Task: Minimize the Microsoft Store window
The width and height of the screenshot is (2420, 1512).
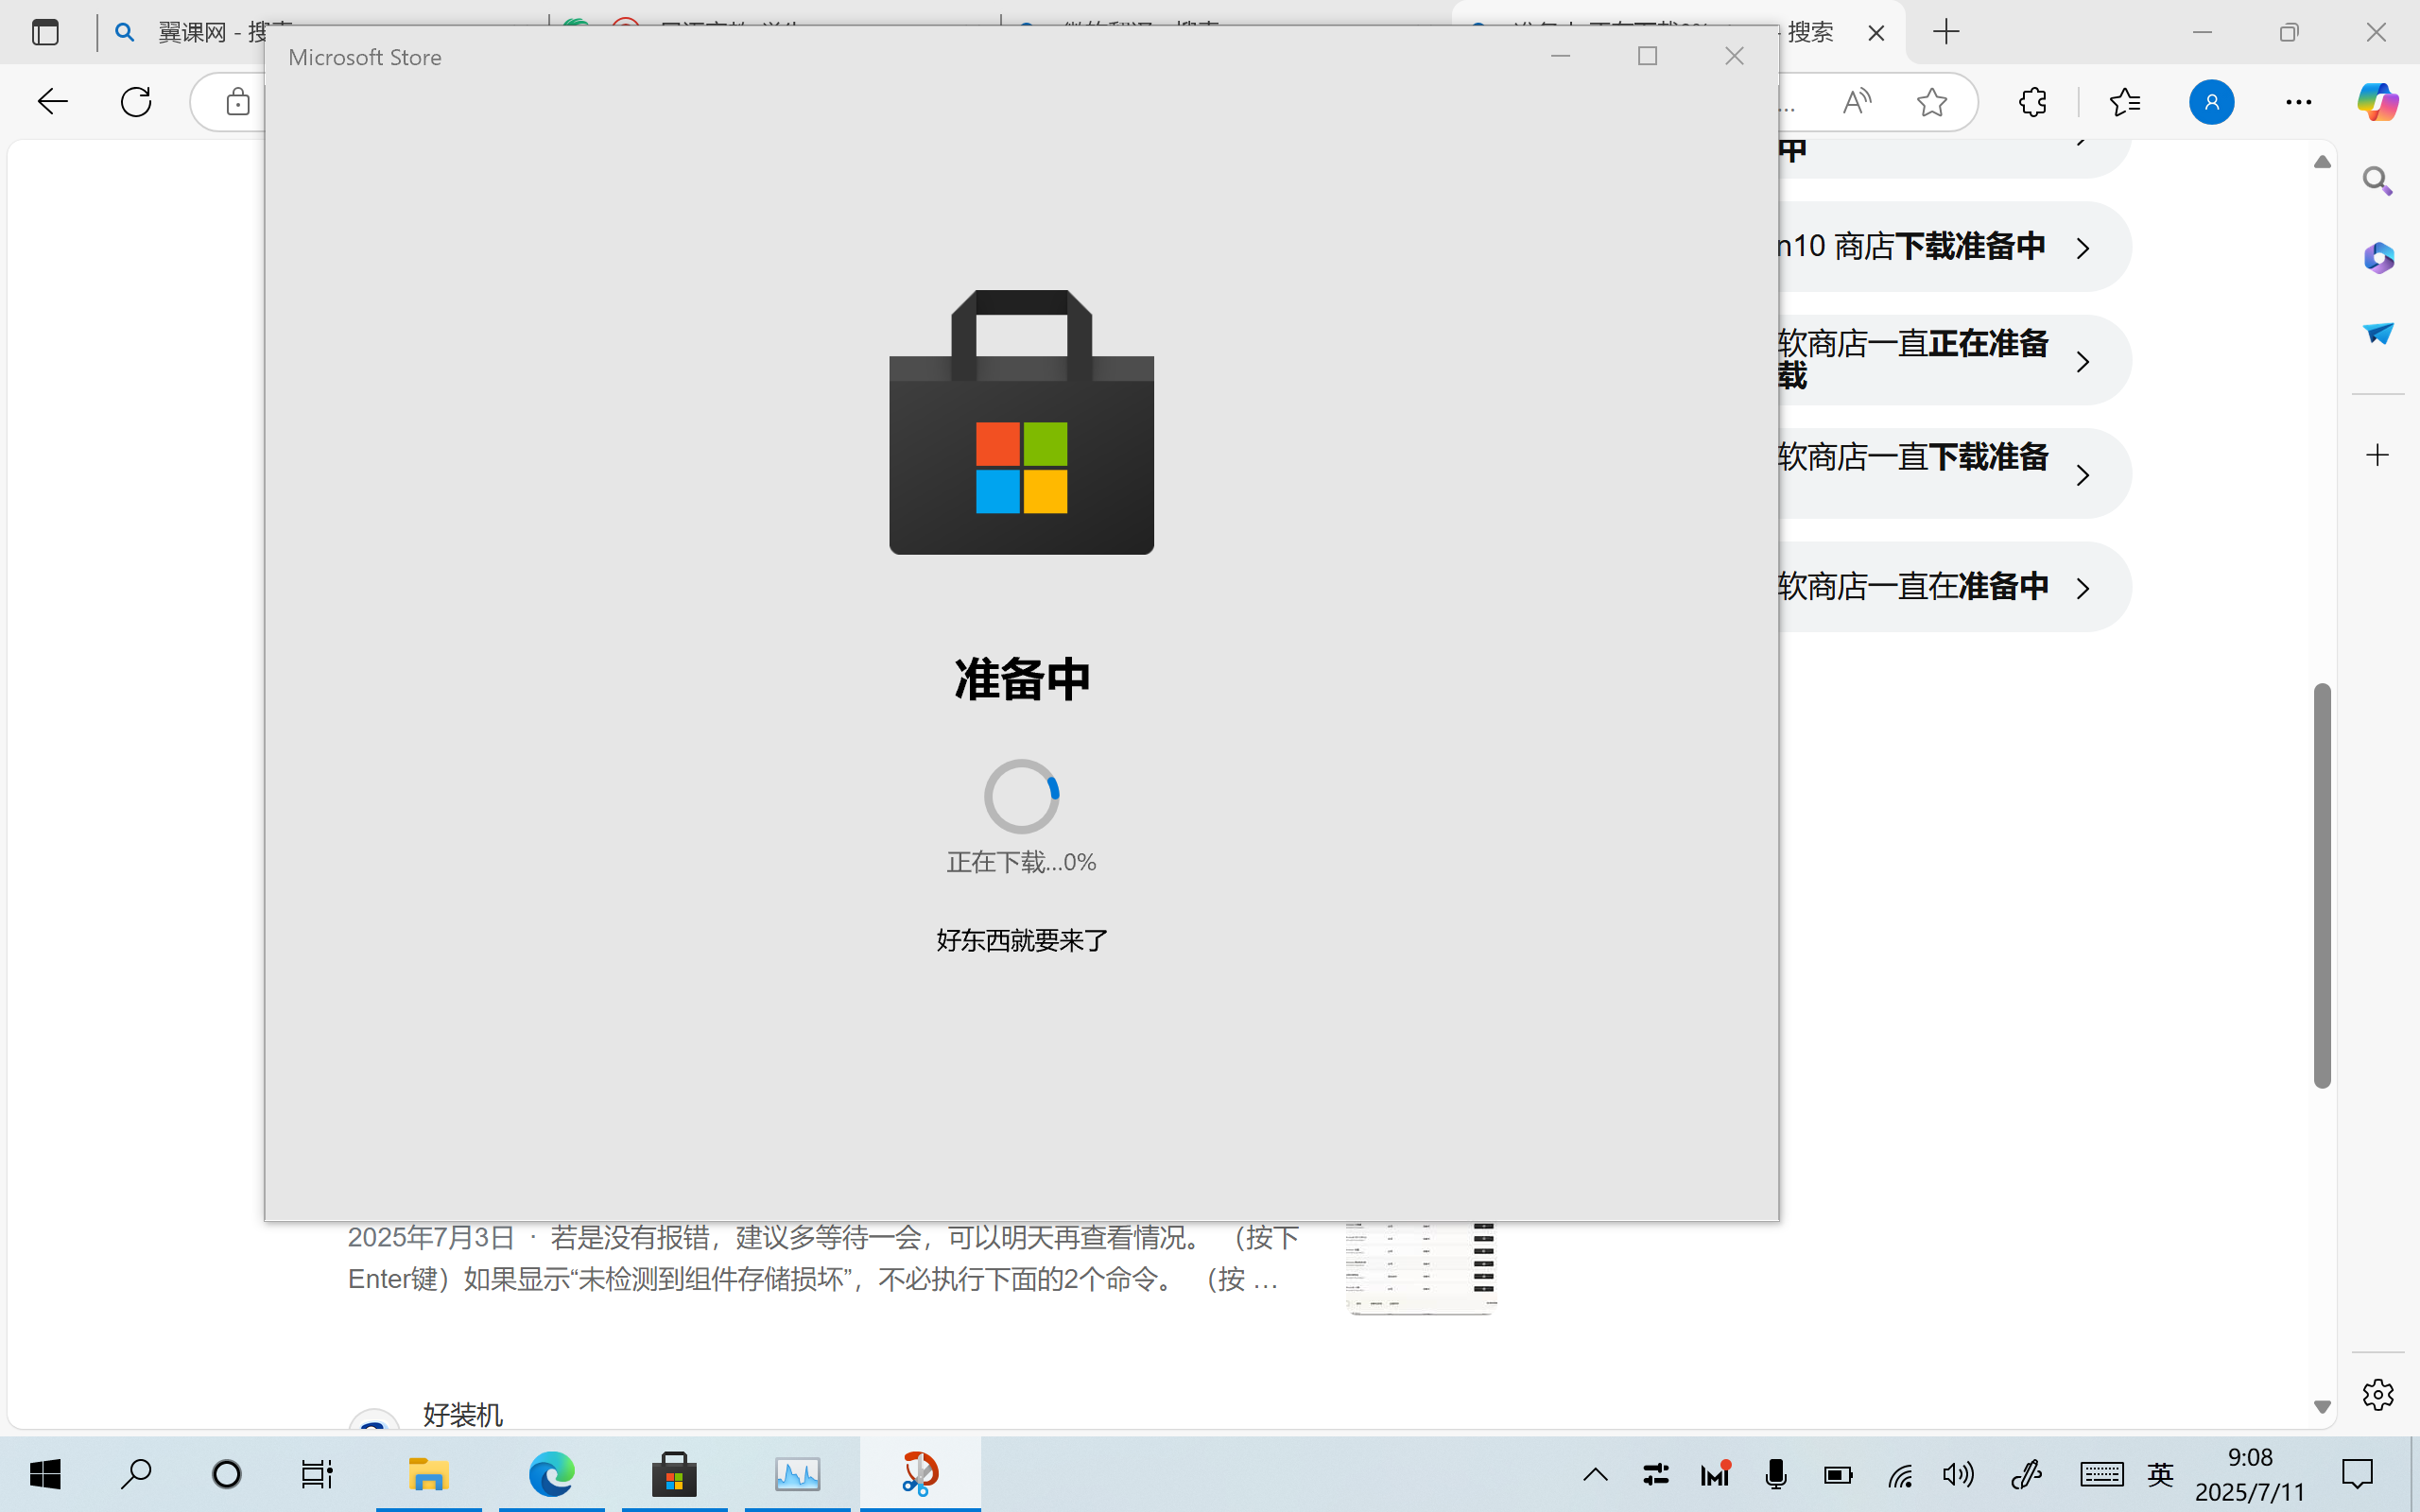Action: (1560, 56)
